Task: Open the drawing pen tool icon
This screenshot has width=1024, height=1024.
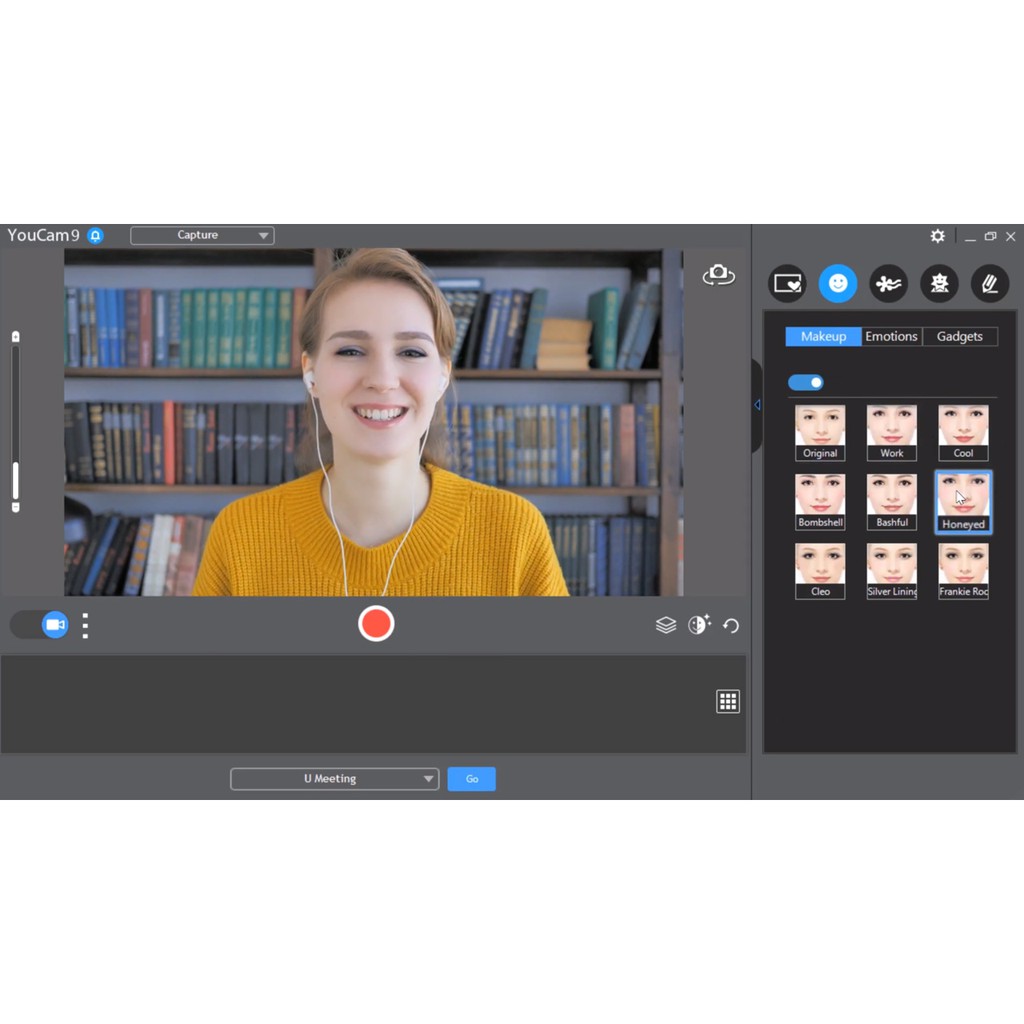Action: (990, 283)
